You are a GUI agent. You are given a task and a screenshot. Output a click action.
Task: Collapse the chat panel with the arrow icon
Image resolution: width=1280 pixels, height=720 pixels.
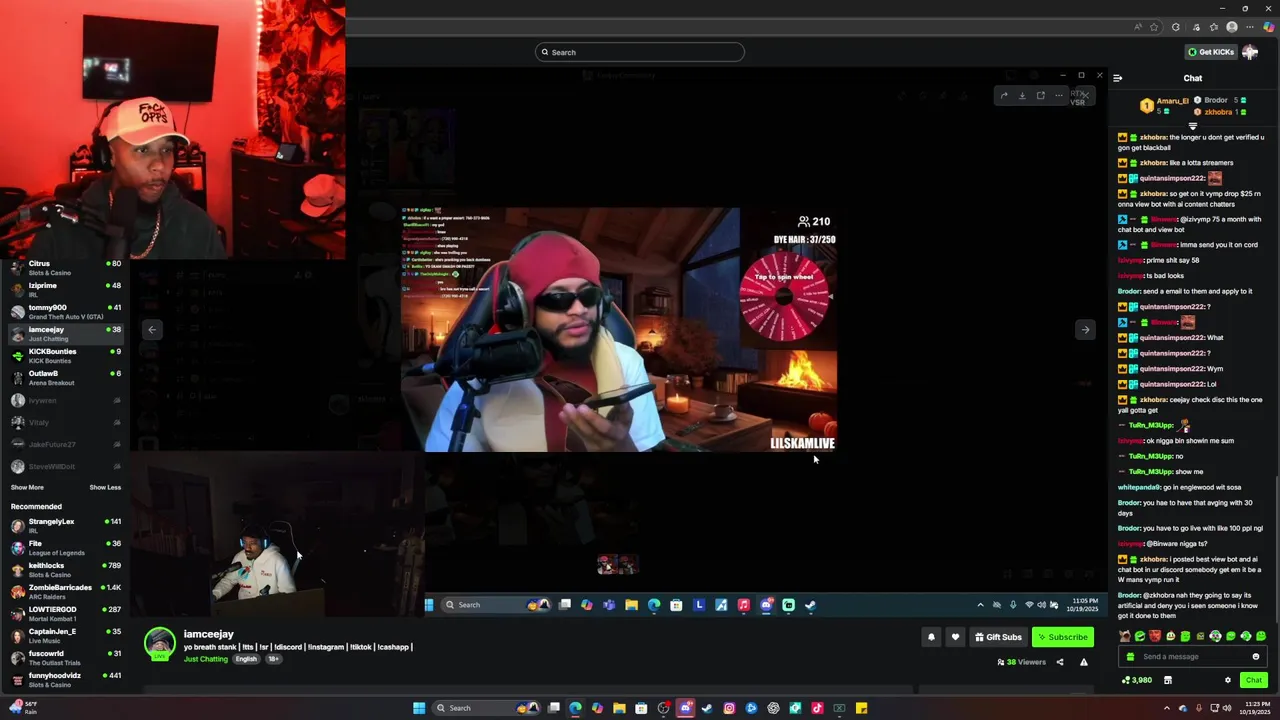click(1118, 78)
